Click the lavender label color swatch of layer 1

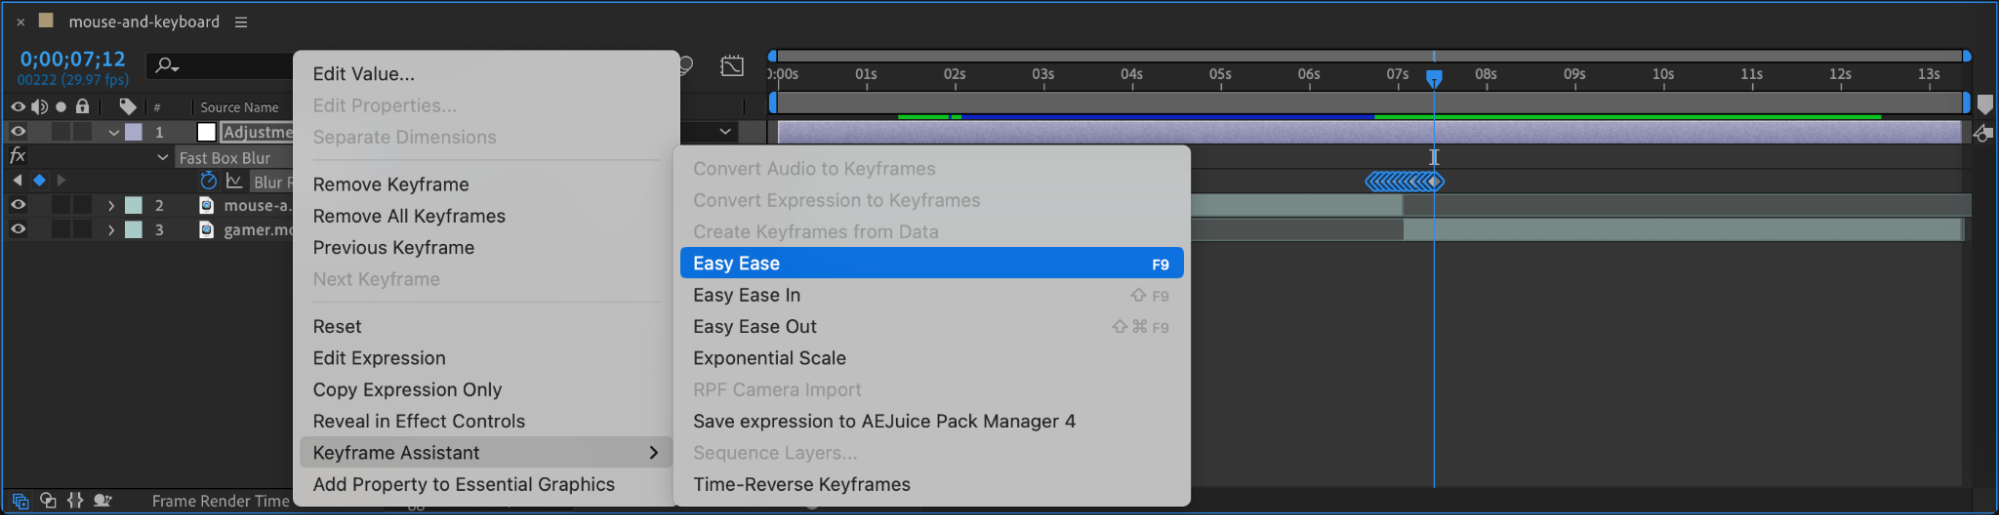pos(134,132)
